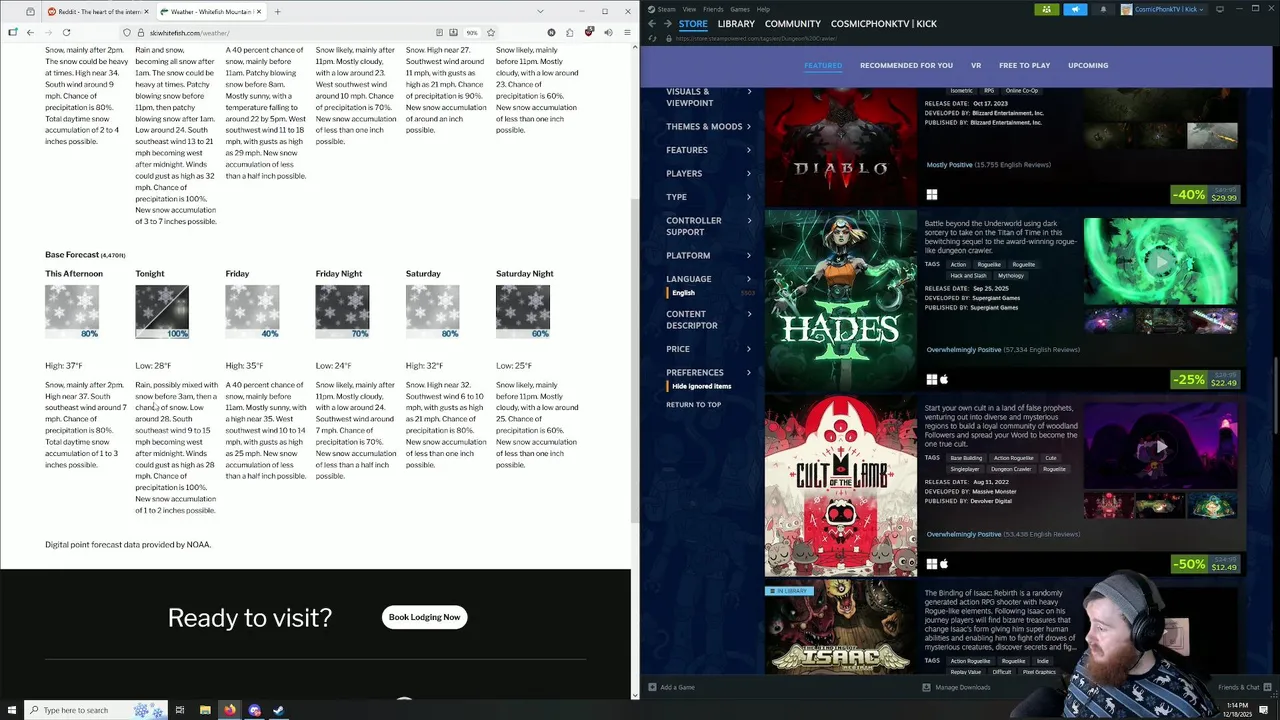Viewport: 1280px width, 720px height.
Task: Open the Steam menu in Steam menu bar
Action: tap(665, 9)
